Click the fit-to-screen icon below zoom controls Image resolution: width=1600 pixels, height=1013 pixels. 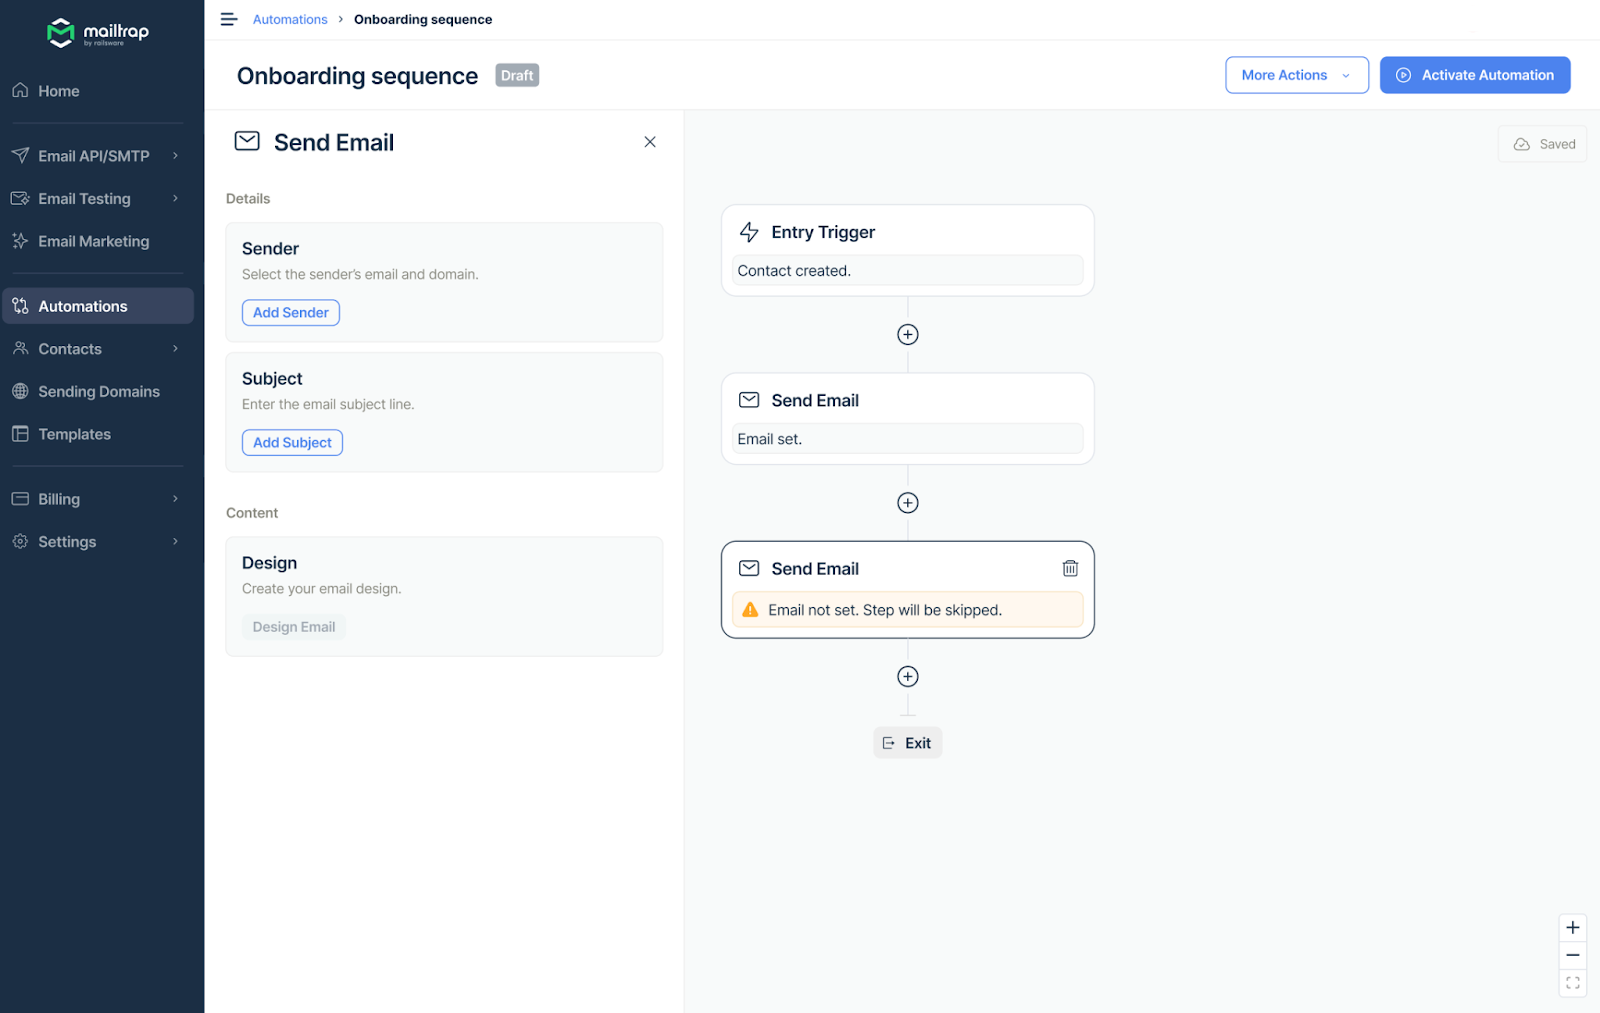pyautogui.click(x=1572, y=983)
